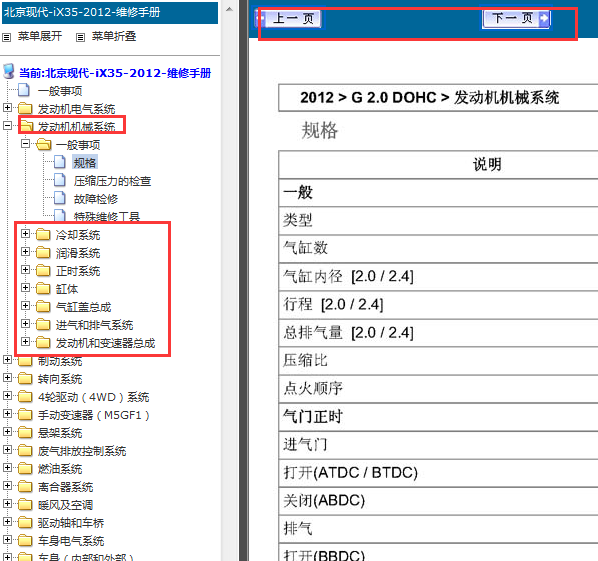Select the 发动机机械系统 folder label
598x561 pixels.
76,127
